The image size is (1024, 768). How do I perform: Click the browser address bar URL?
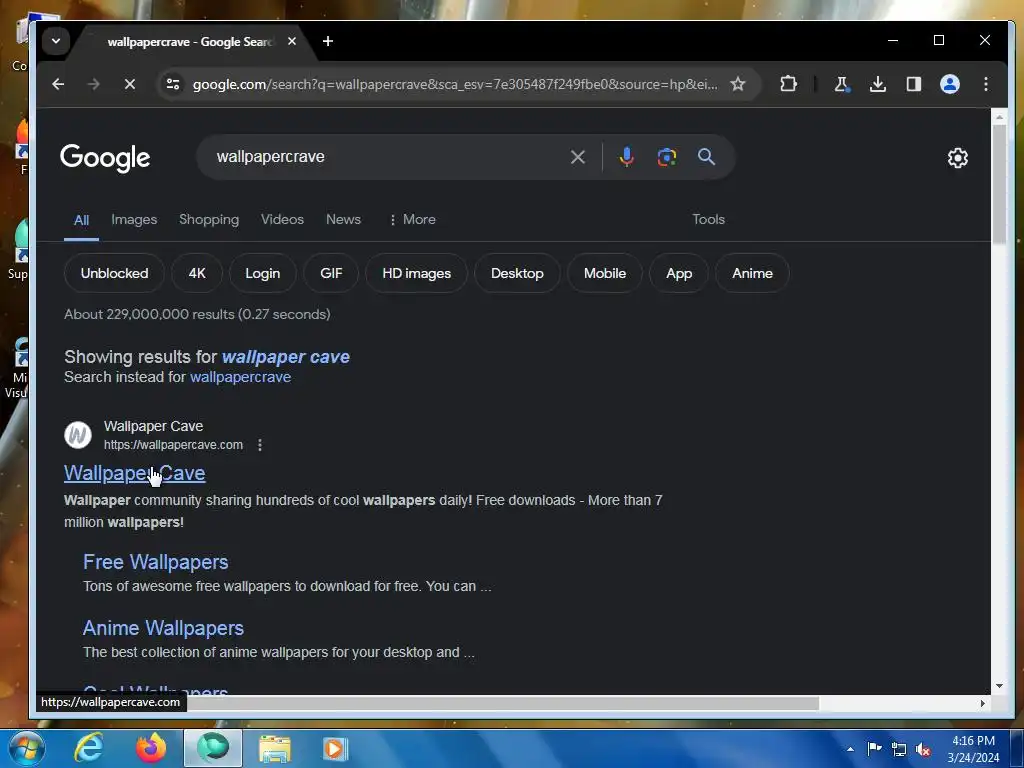tap(455, 84)
